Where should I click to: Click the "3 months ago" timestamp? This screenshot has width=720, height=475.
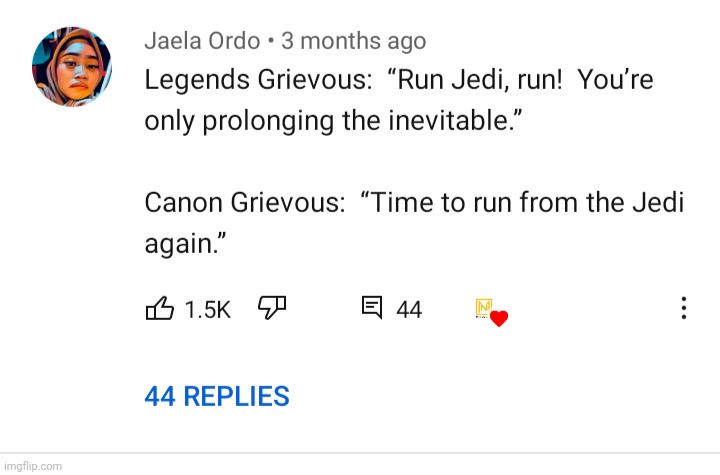click(x=354, y=41)
